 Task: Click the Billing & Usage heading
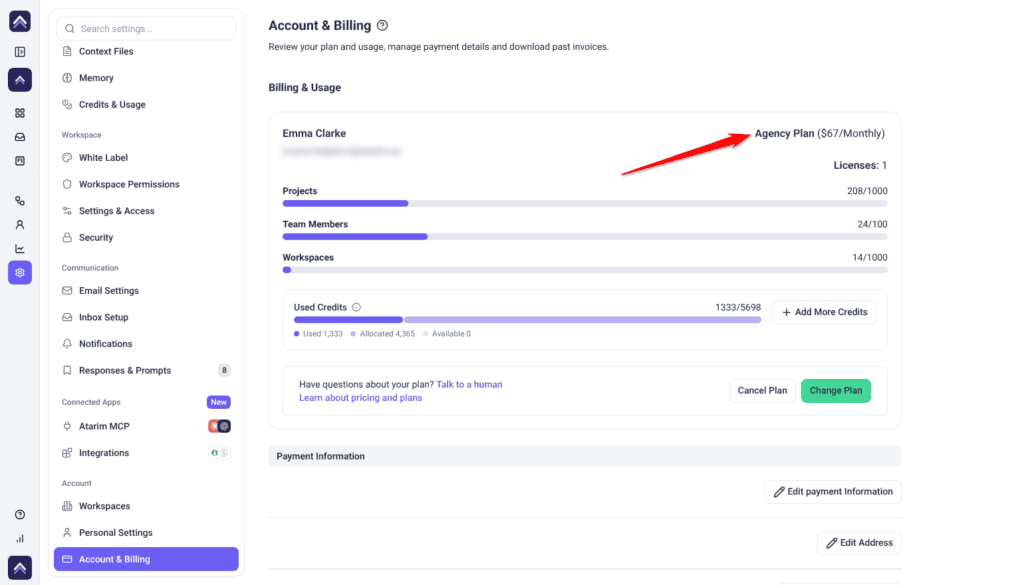tap(304, 87)
